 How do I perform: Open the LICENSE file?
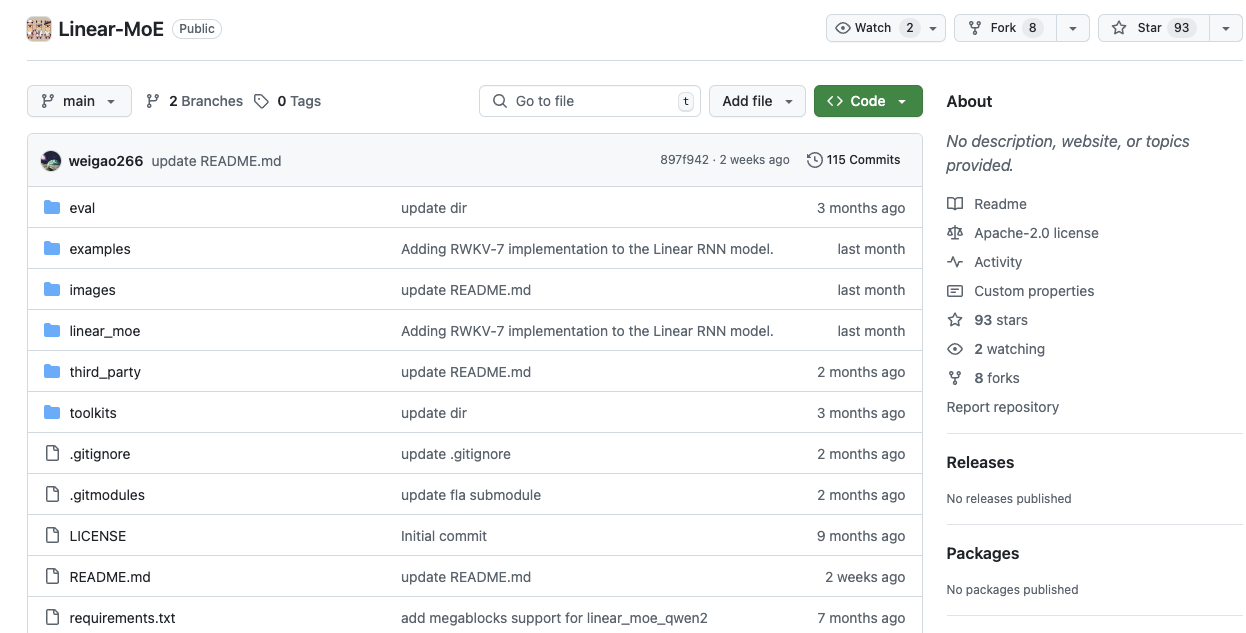98,536
